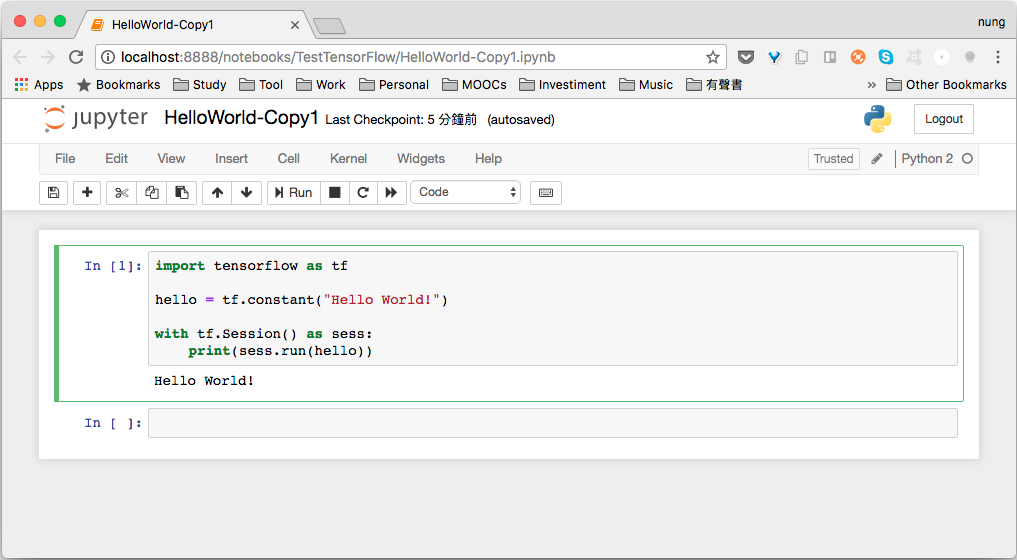Image resolution: width=1017 pixels, height=560 pixels.
Task: Move selected cell down arrow
Action: click(x=246, y=193)
